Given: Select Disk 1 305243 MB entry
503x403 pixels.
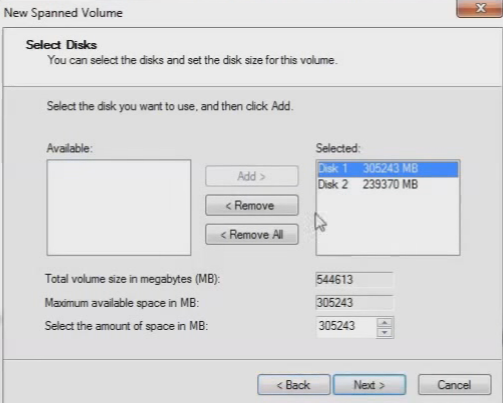Looking at the screenshot, I should (x=388, y=168).
